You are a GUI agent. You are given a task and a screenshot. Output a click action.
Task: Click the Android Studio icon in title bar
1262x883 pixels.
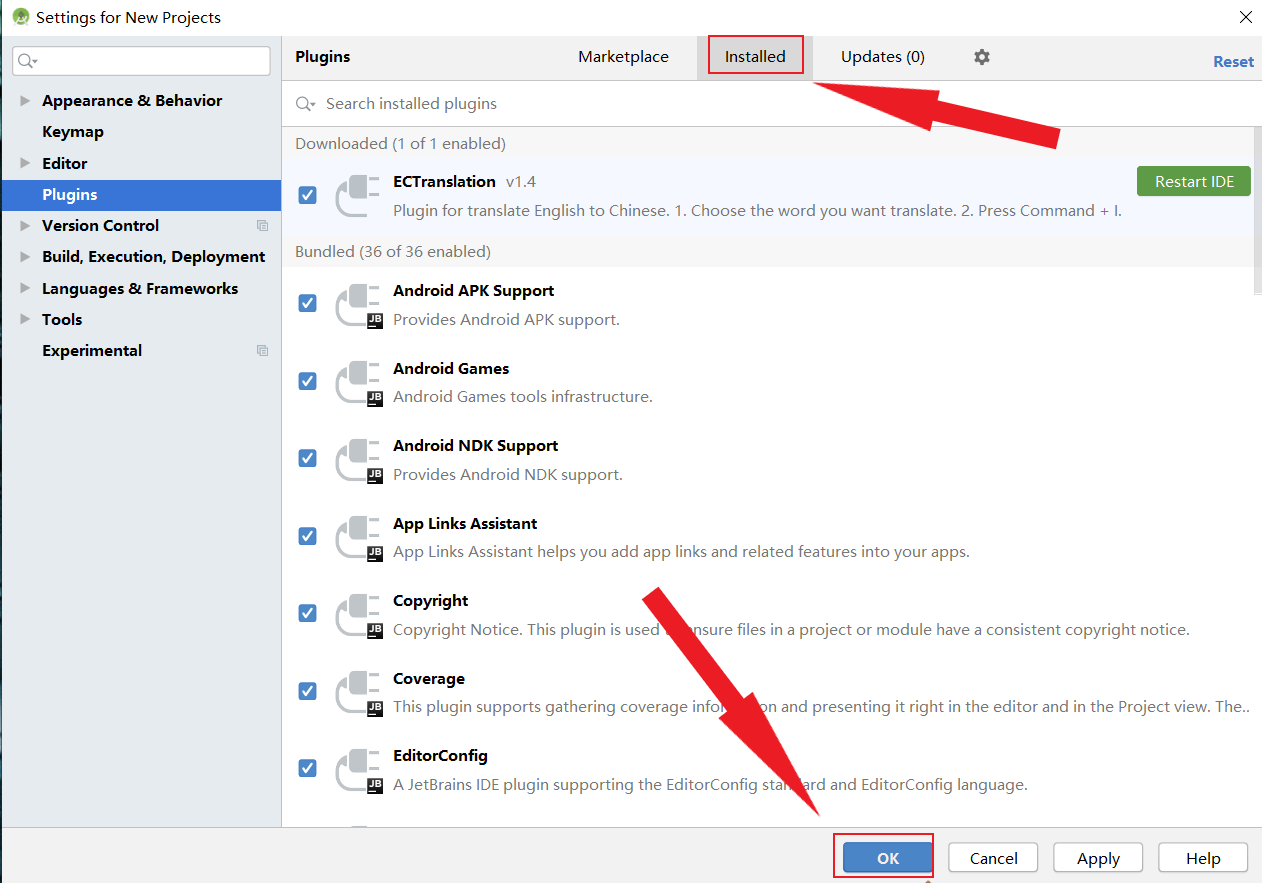coord(20,17)
